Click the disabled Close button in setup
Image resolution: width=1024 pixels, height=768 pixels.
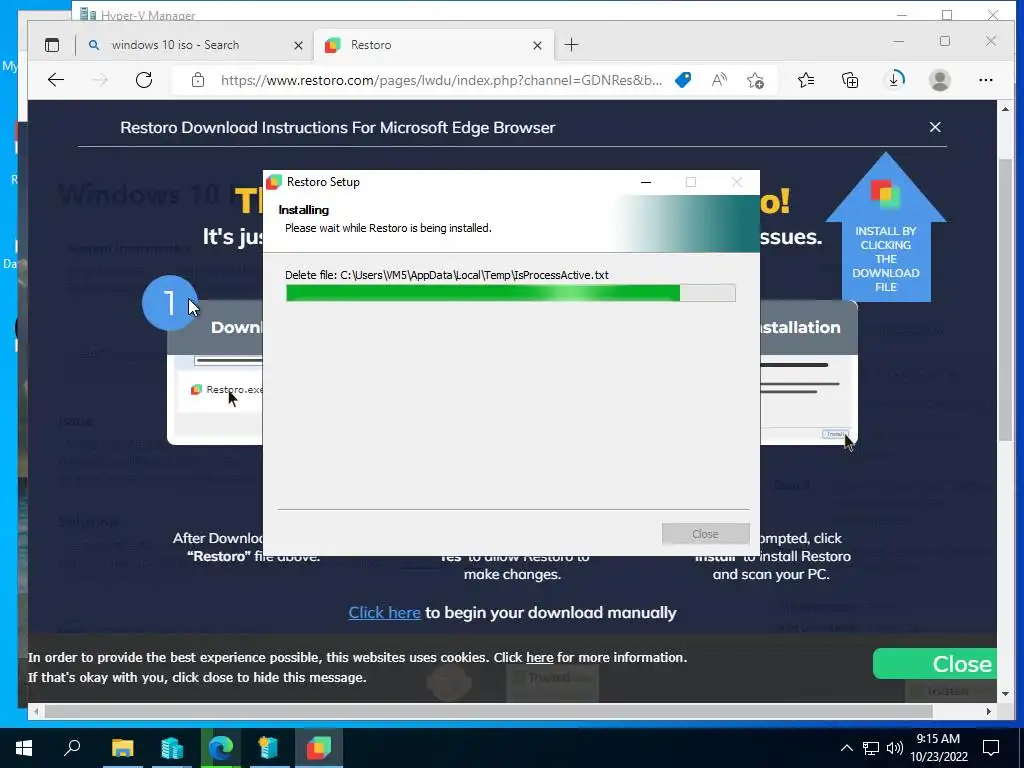pyautogui.click(x=705, y=534)
